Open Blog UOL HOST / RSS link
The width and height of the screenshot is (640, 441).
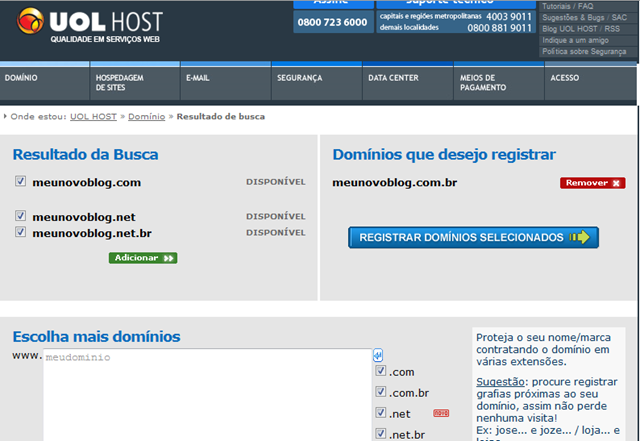[581, 29]
